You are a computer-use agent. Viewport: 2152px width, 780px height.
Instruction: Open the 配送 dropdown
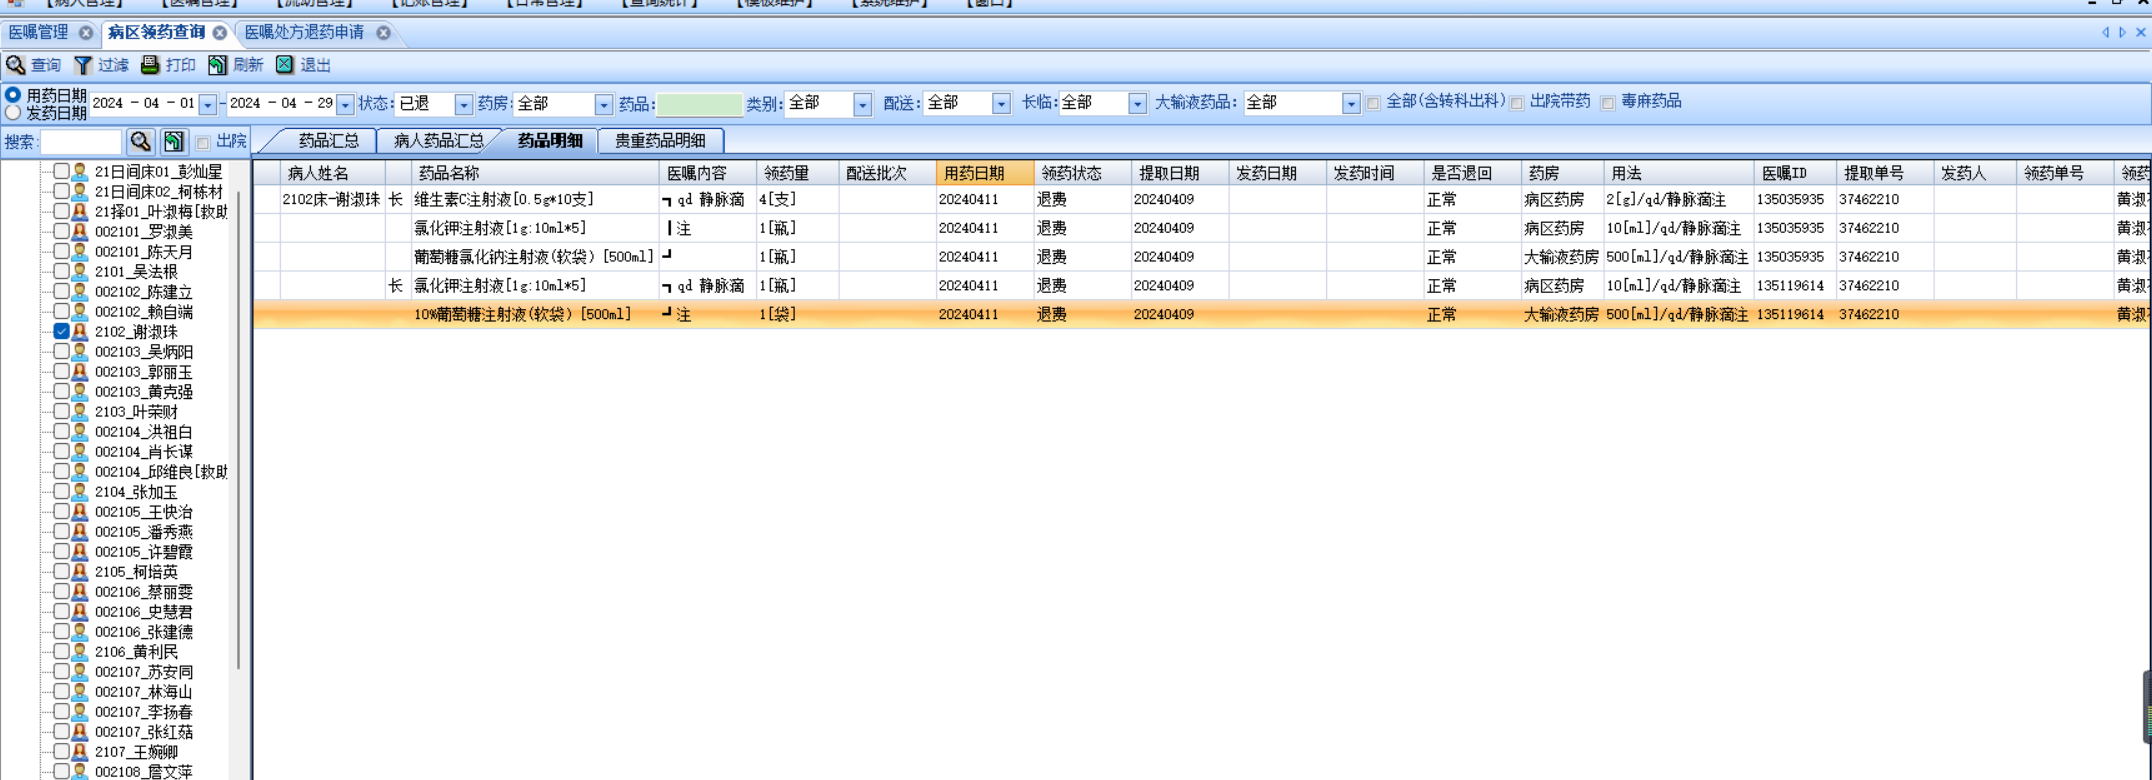coord(1001,104)
